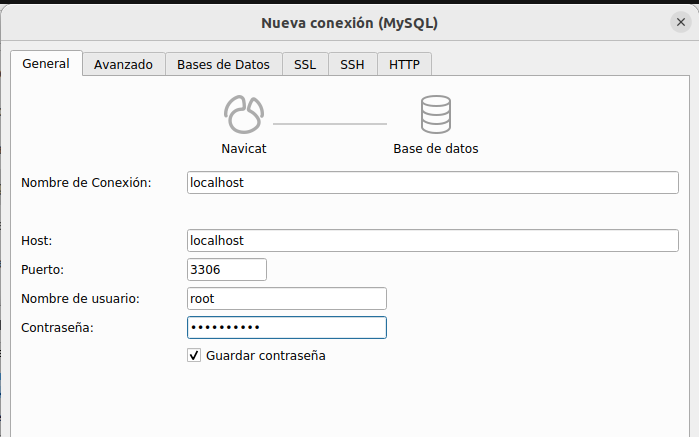Click the database cylinder icon
The width and height of the screenshot is (699, 437).
[435, 115]
